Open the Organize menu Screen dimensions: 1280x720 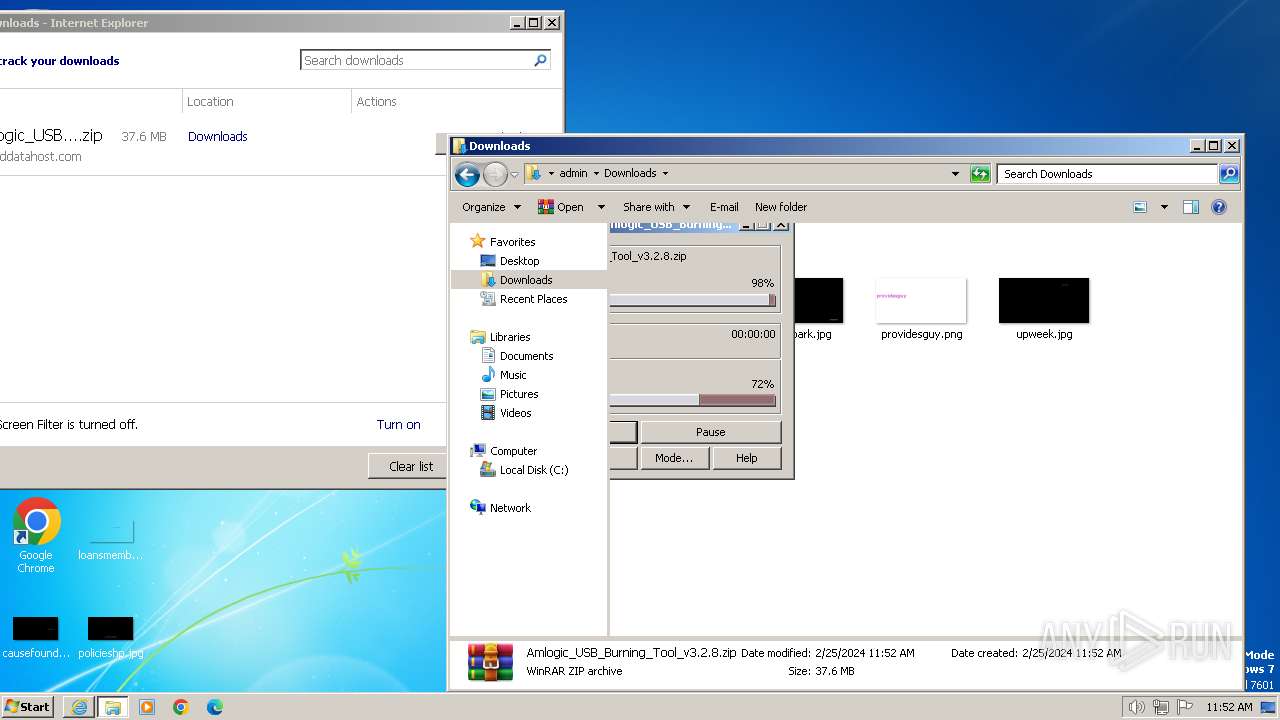pyautogui.click(x=491, y=207)
